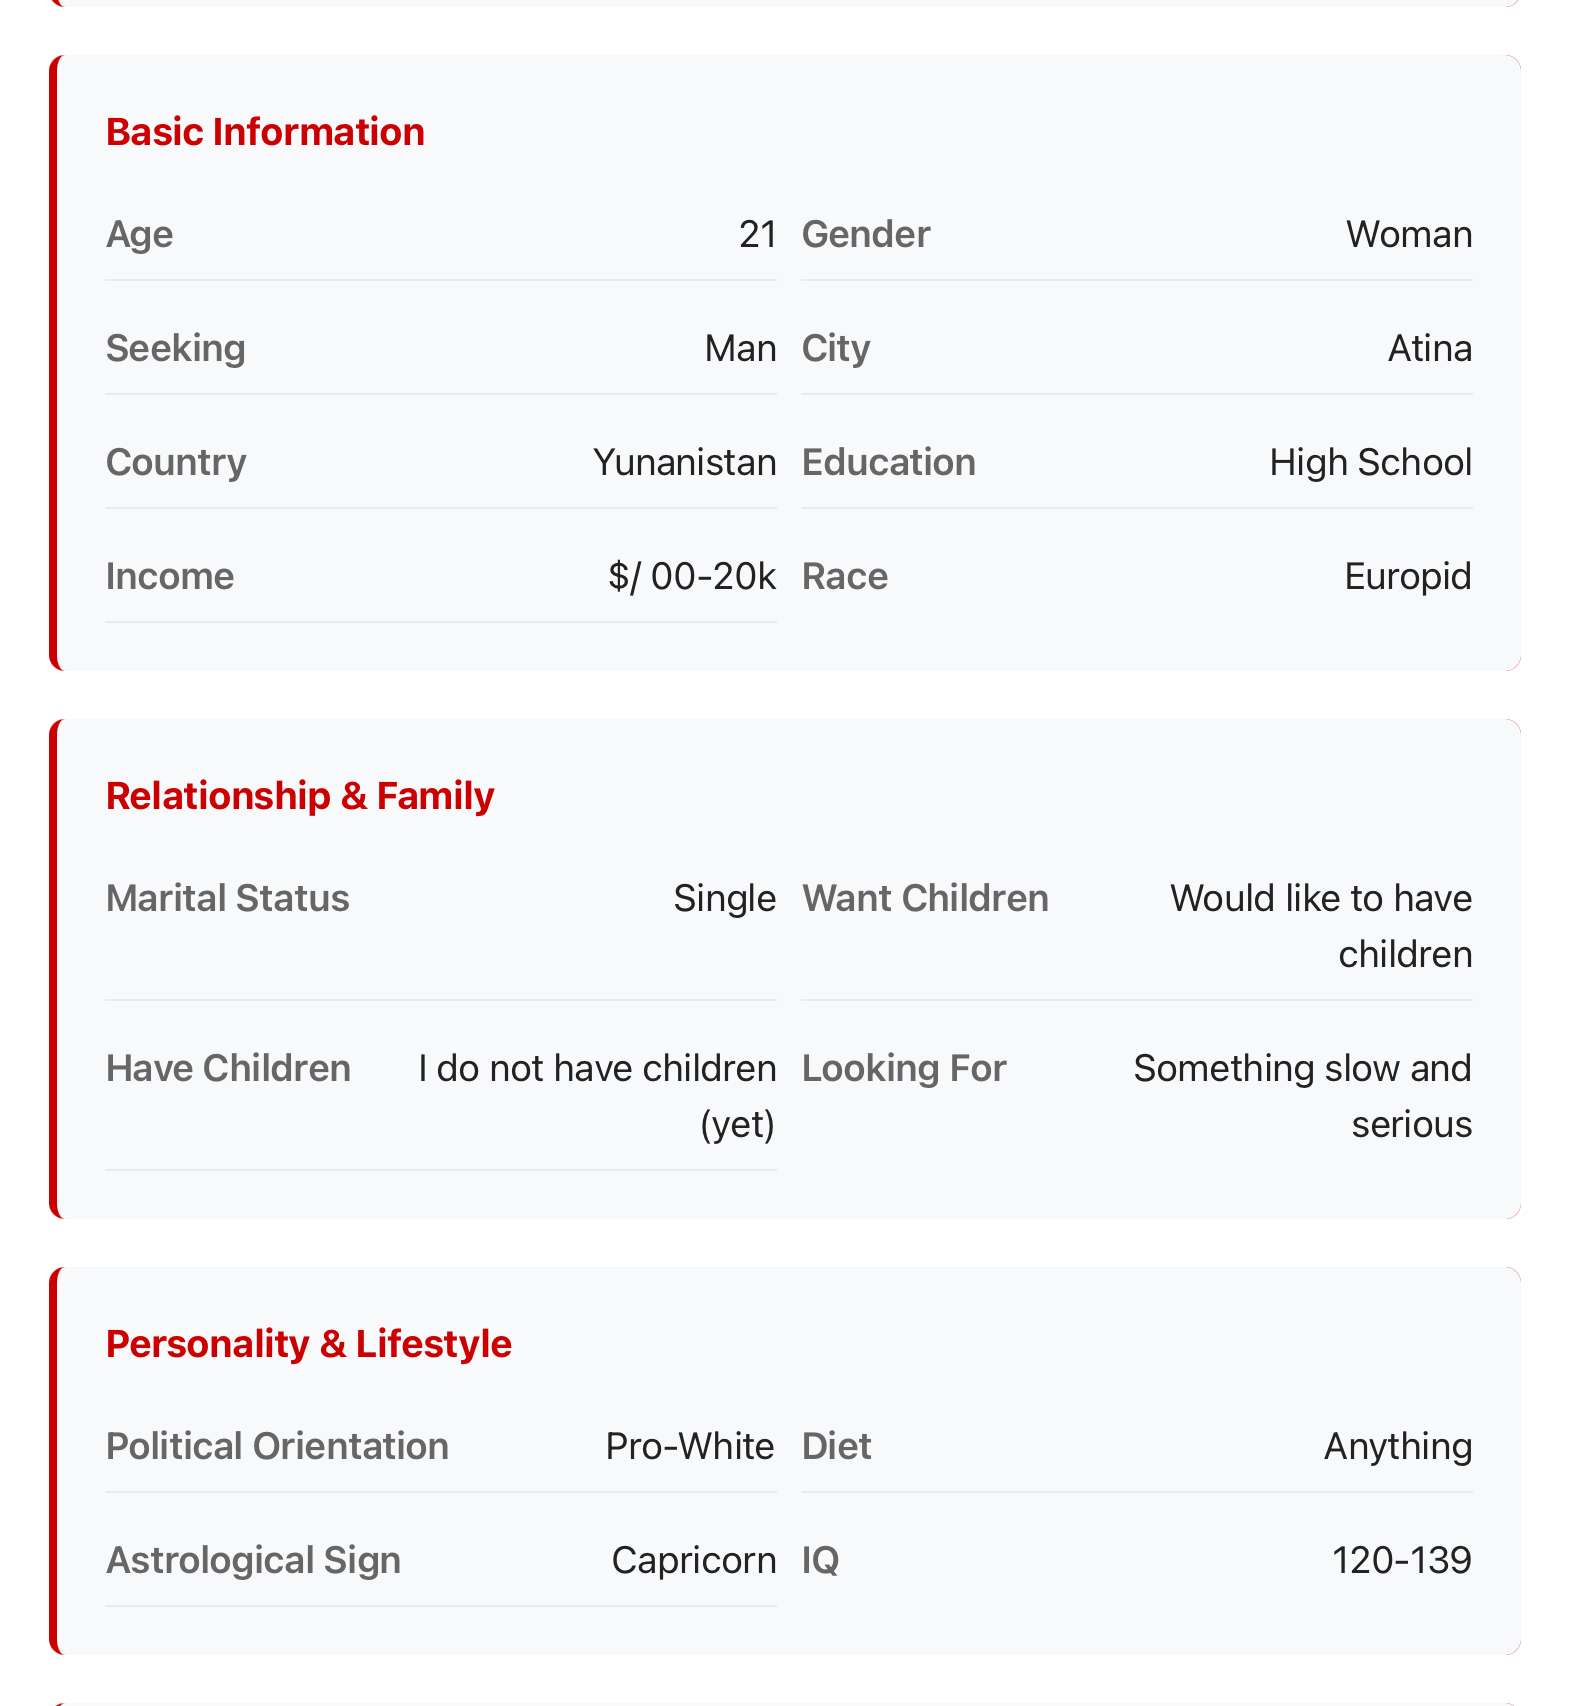Click the Looking For label
Screen dimensions: 1569x1706
[x=904, y=1068]
